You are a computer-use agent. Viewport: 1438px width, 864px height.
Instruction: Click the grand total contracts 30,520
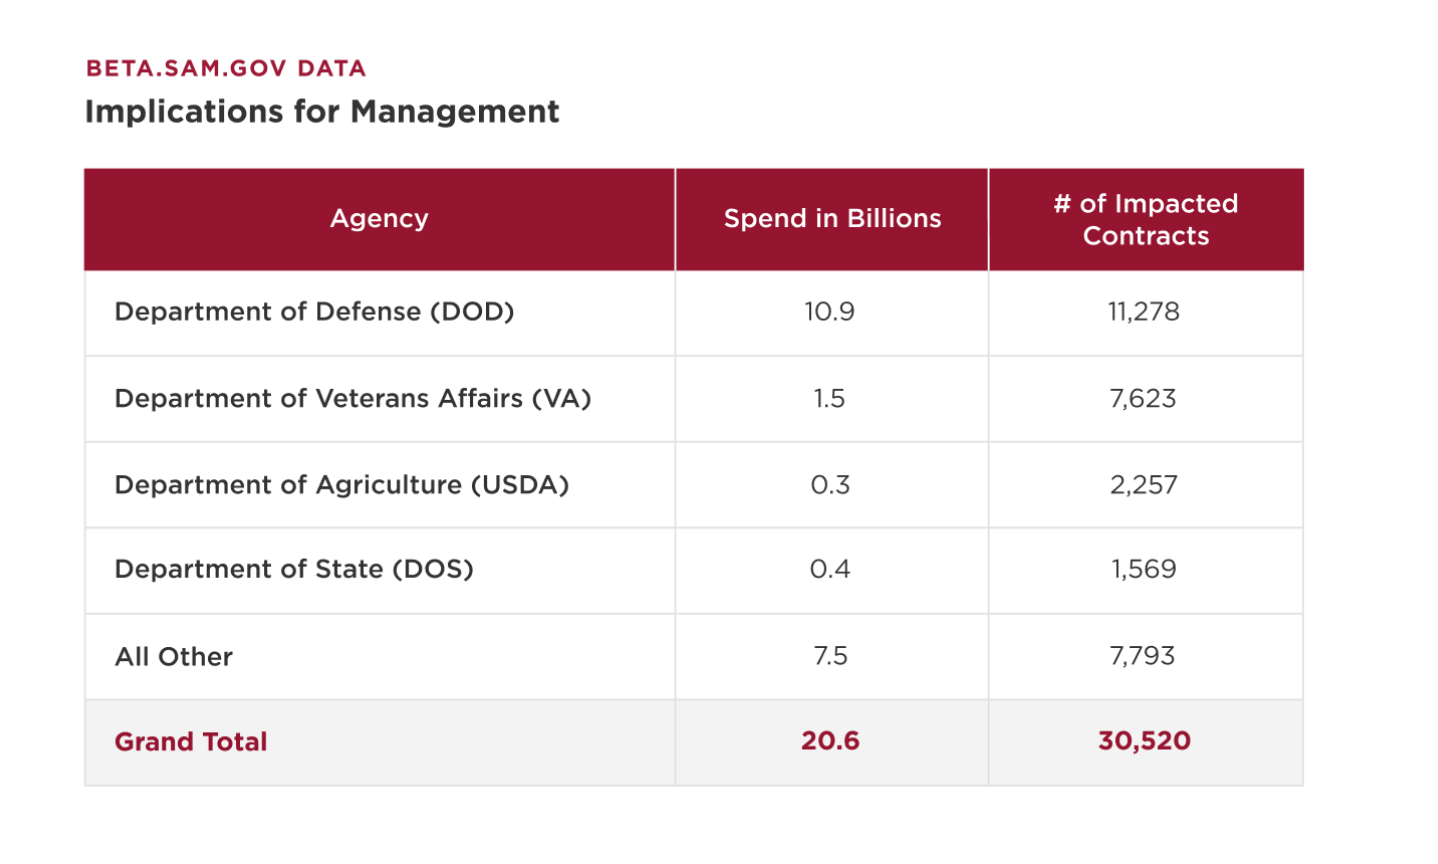click(1144, 741)
